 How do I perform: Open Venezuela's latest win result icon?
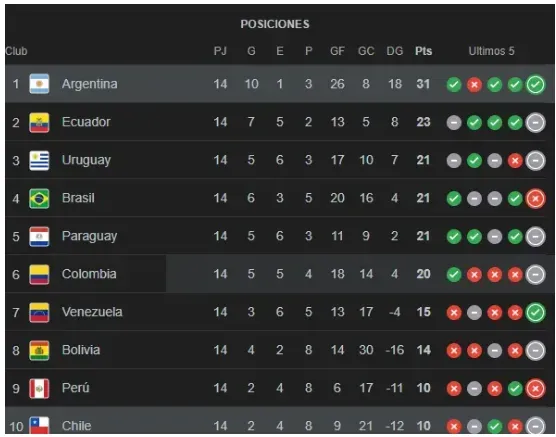point(535,312)
